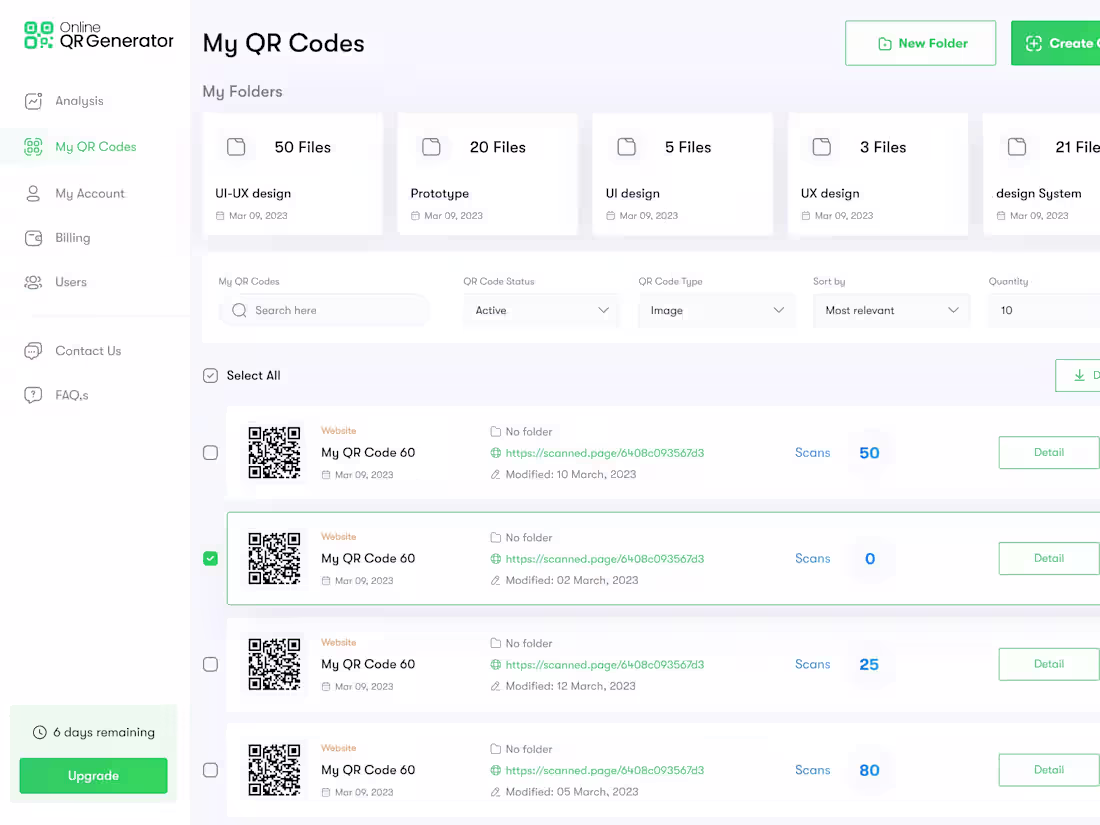This screenshot has width=1100, height=825.
Task: Click the download icon above the QR list
Action: tap(1079, 375)
